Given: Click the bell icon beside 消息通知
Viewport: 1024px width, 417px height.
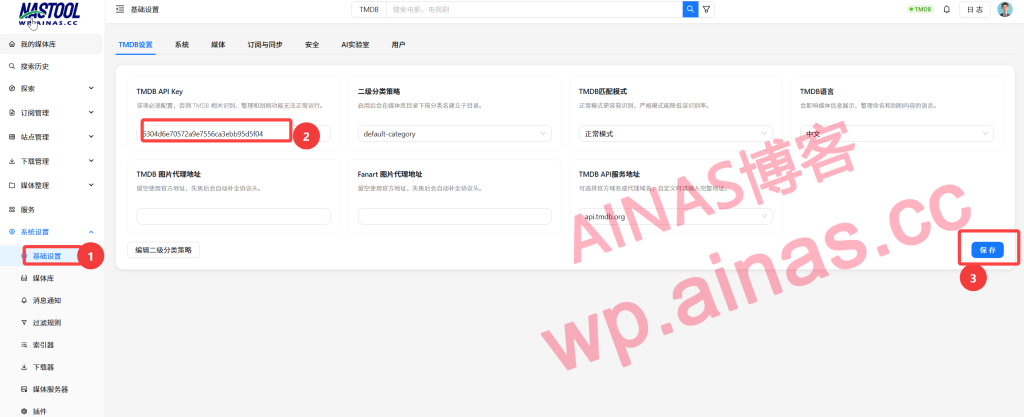Looking at the screenshot, I should pos(24,300).
